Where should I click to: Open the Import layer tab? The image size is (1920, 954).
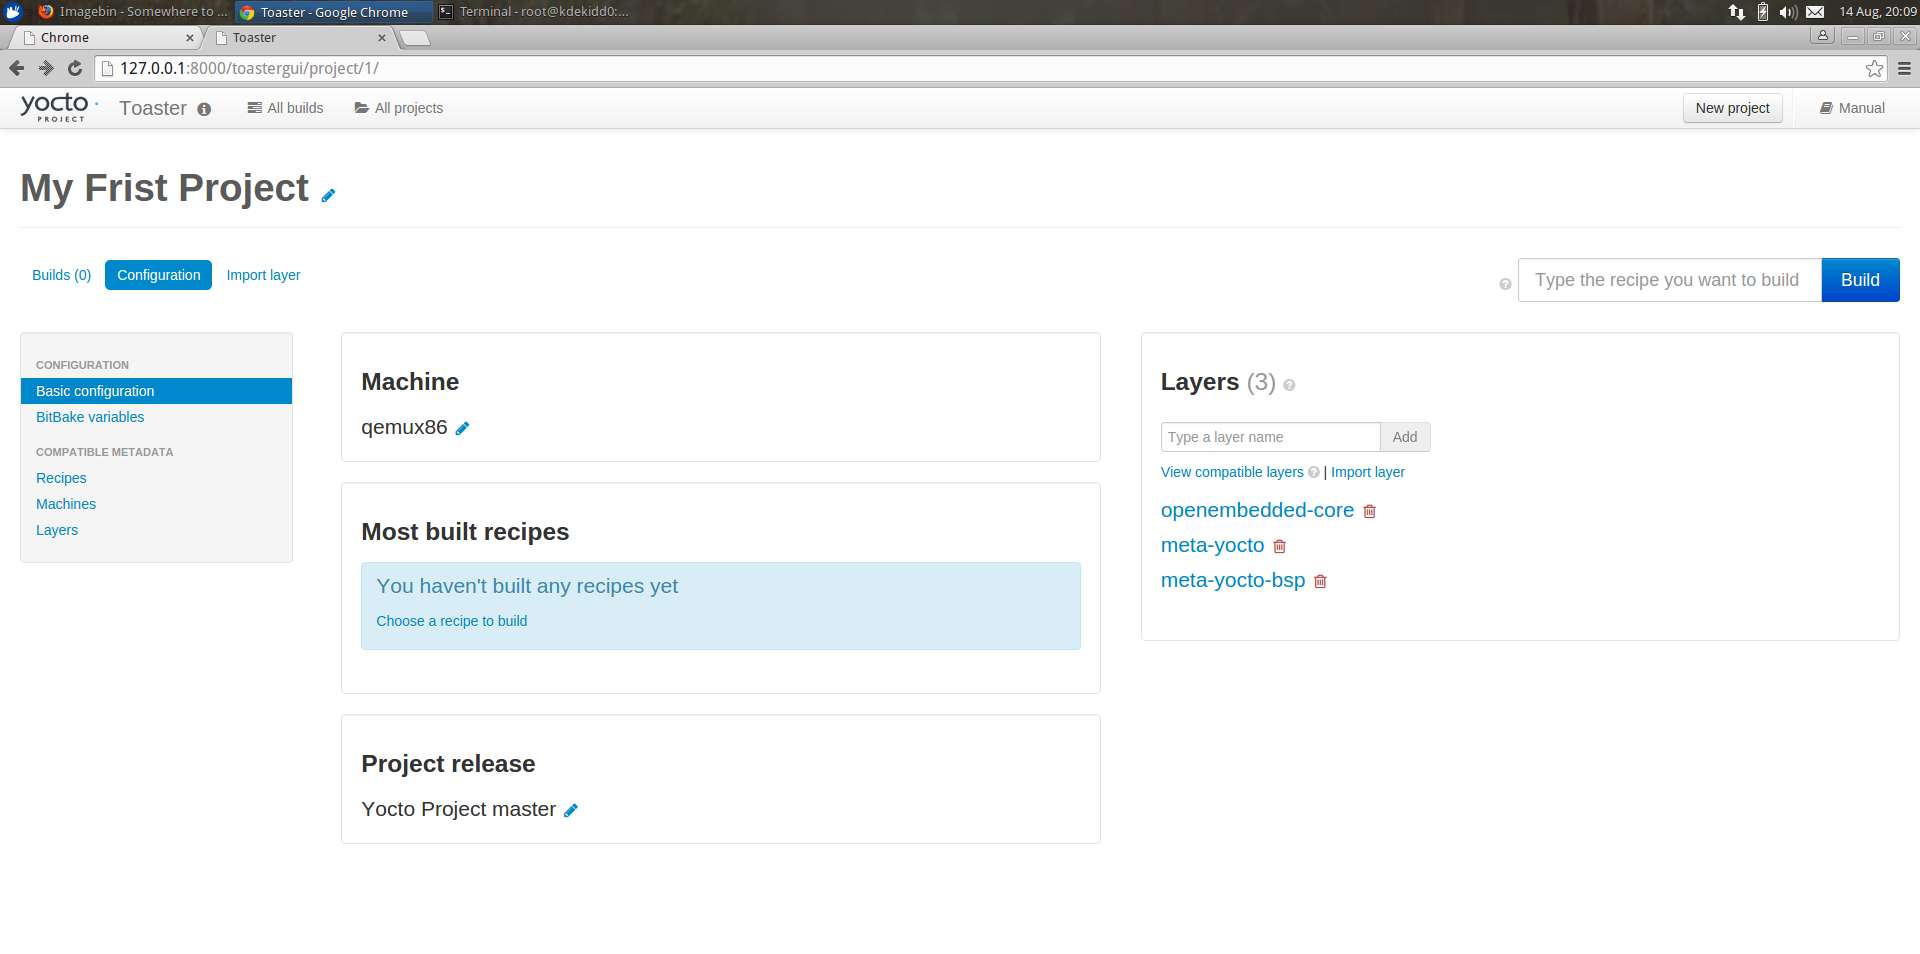click(263, 275)
